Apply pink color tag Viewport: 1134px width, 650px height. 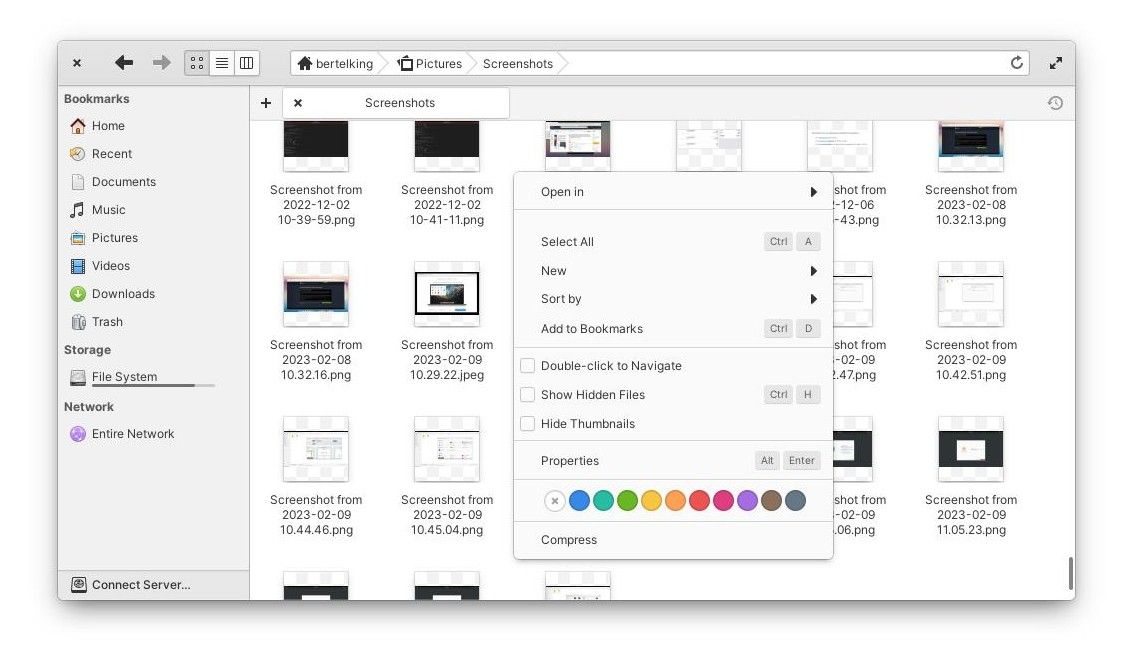[723, 500]
